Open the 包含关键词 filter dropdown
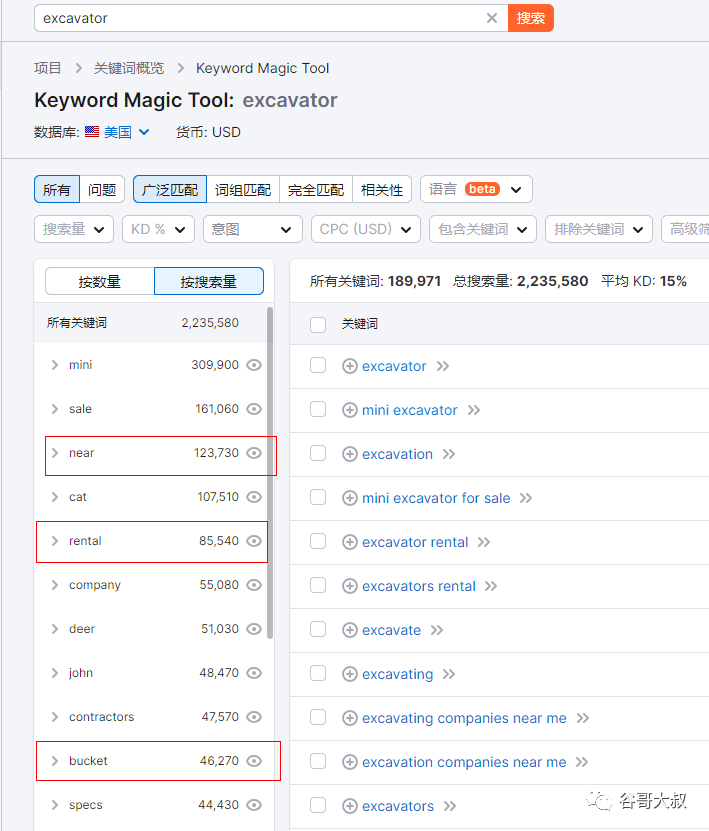This screenshot has width=709, height=831. (483, 229)
